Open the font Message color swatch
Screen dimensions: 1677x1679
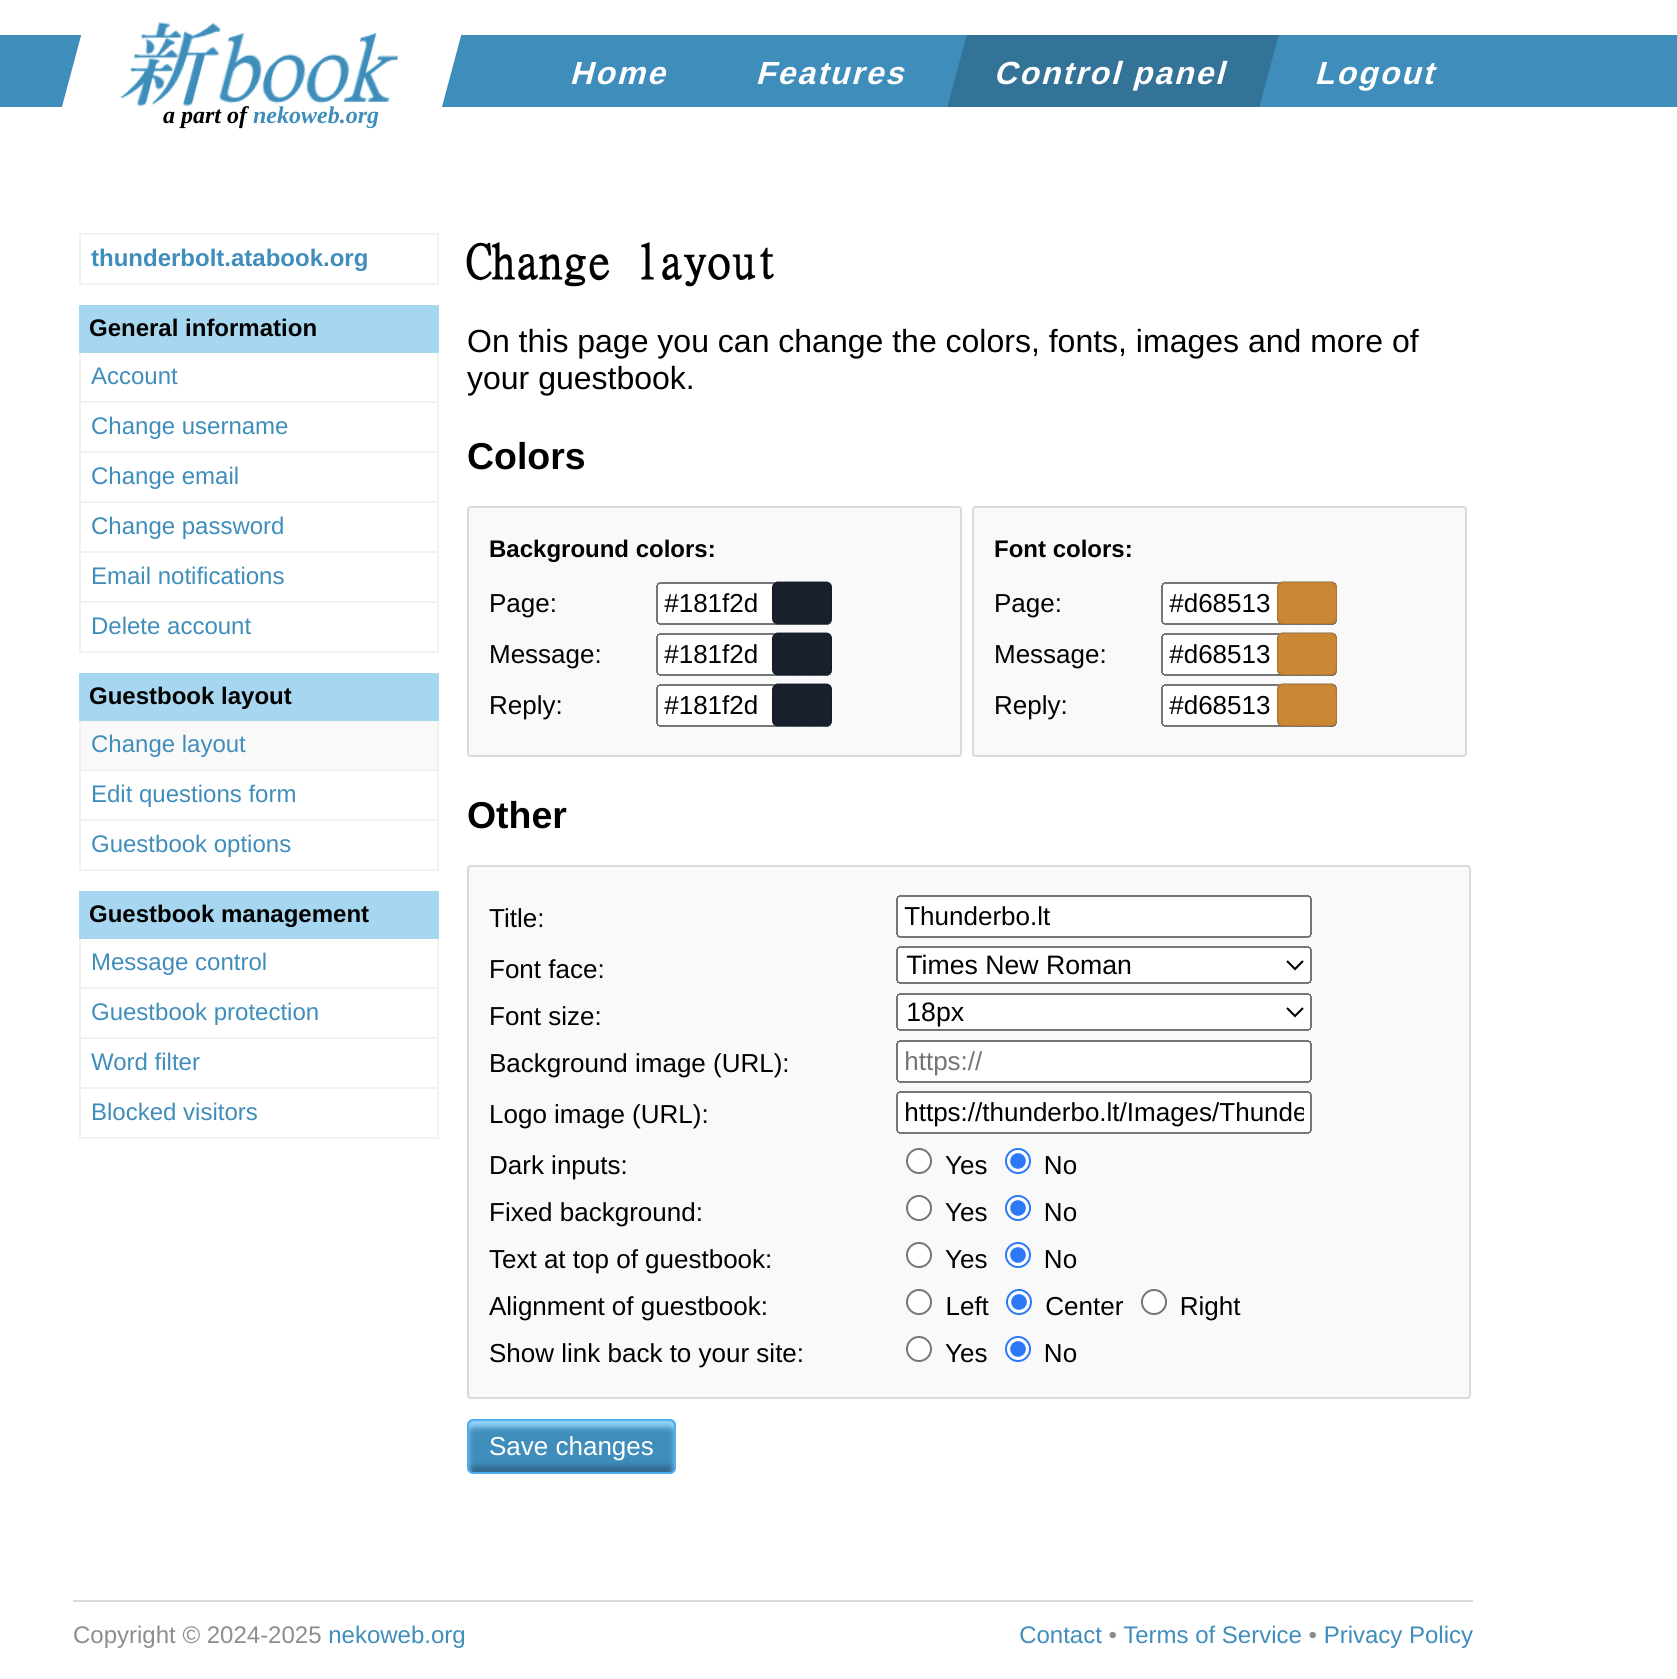pyautogui.click(x=1306, y=654)
